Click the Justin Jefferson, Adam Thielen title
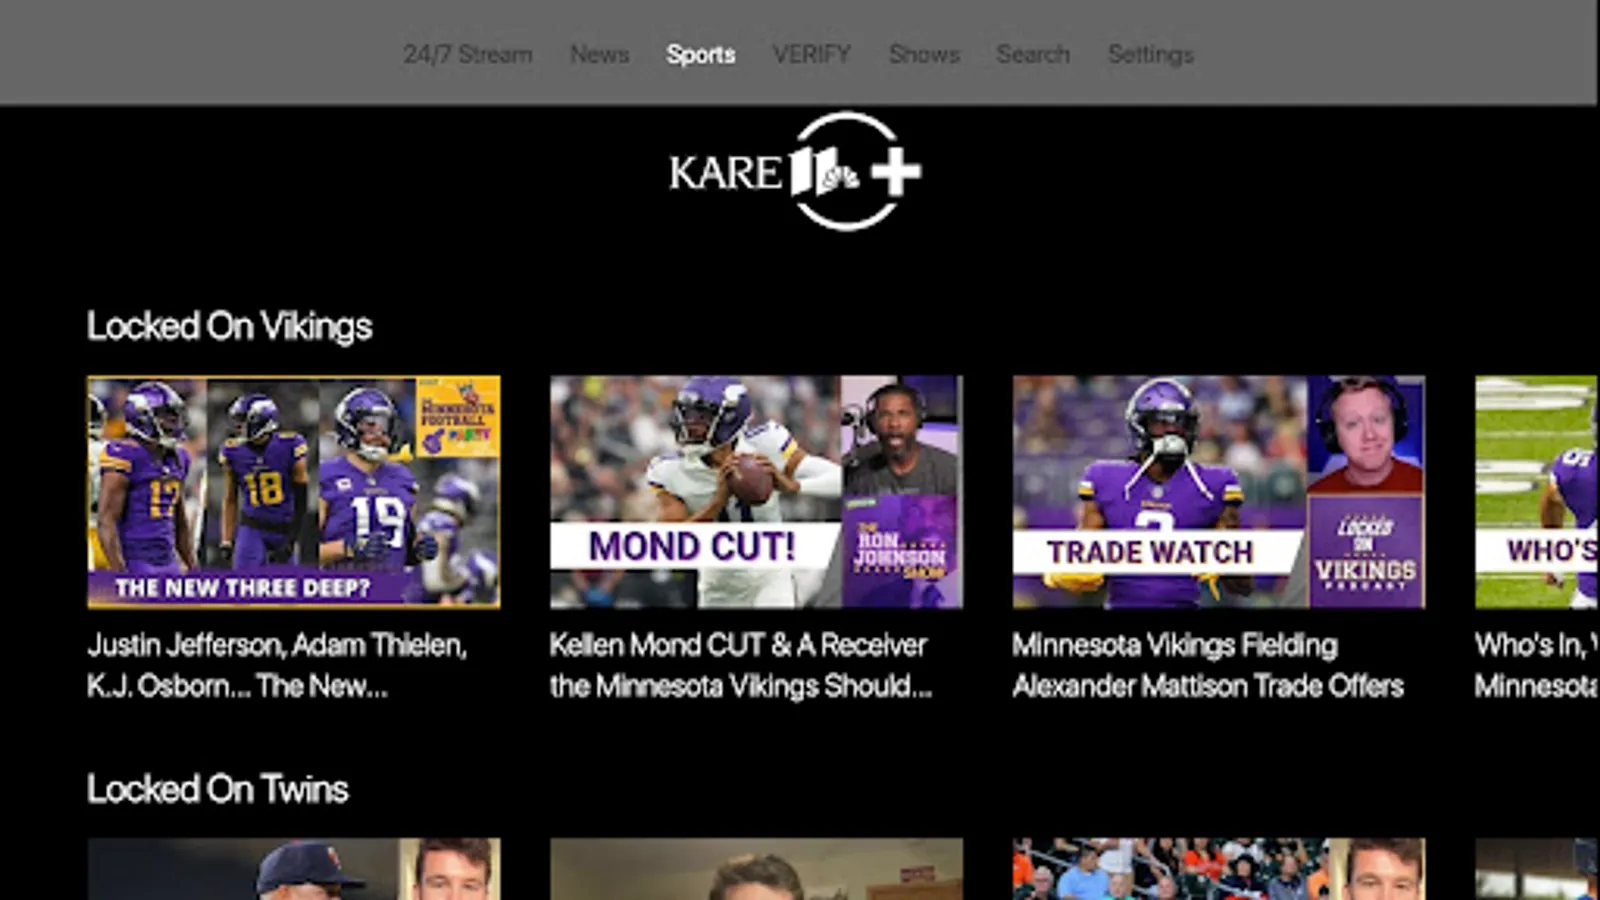The width and height of the screenshot is (1600, 900). (x=278, y=665)
